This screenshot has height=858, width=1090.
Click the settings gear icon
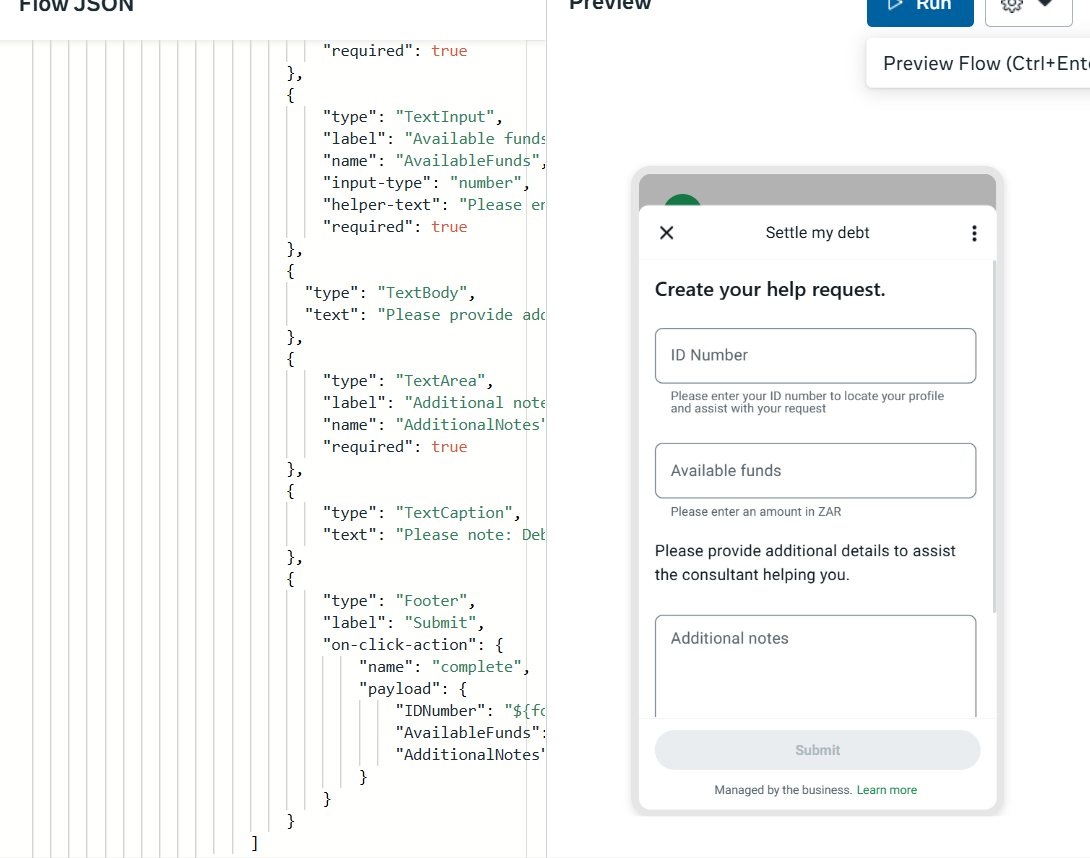pyautogui.click(x=1011, y=5)
